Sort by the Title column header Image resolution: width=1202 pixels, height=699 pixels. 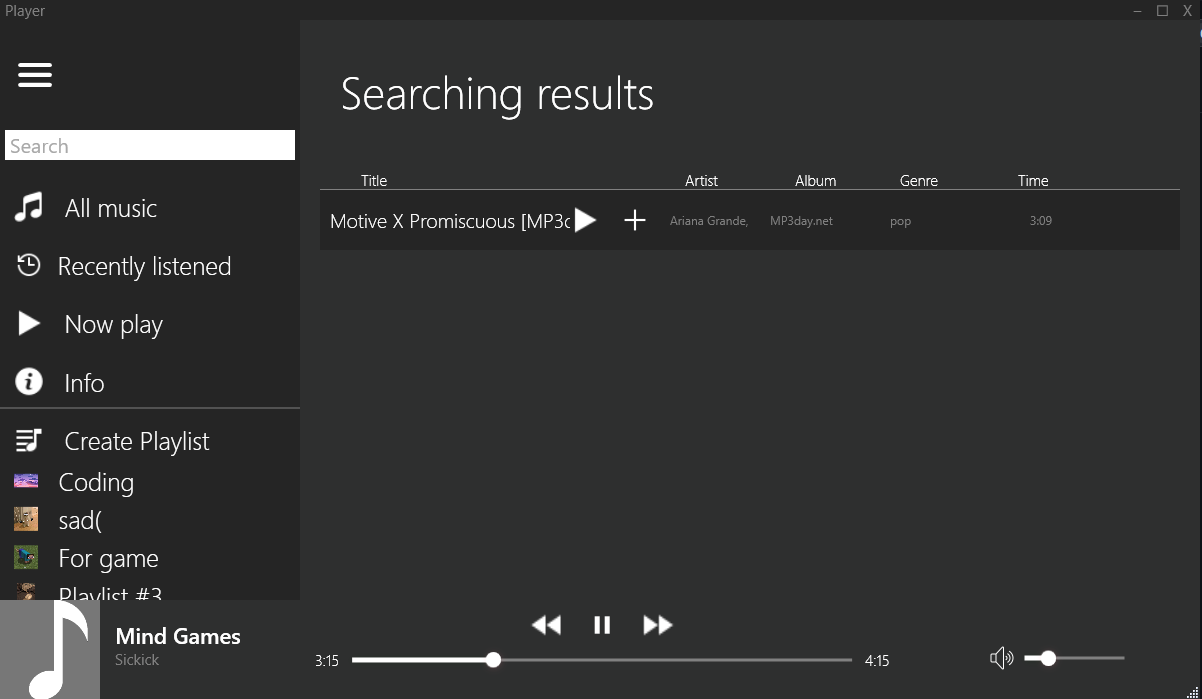(374, 181)
